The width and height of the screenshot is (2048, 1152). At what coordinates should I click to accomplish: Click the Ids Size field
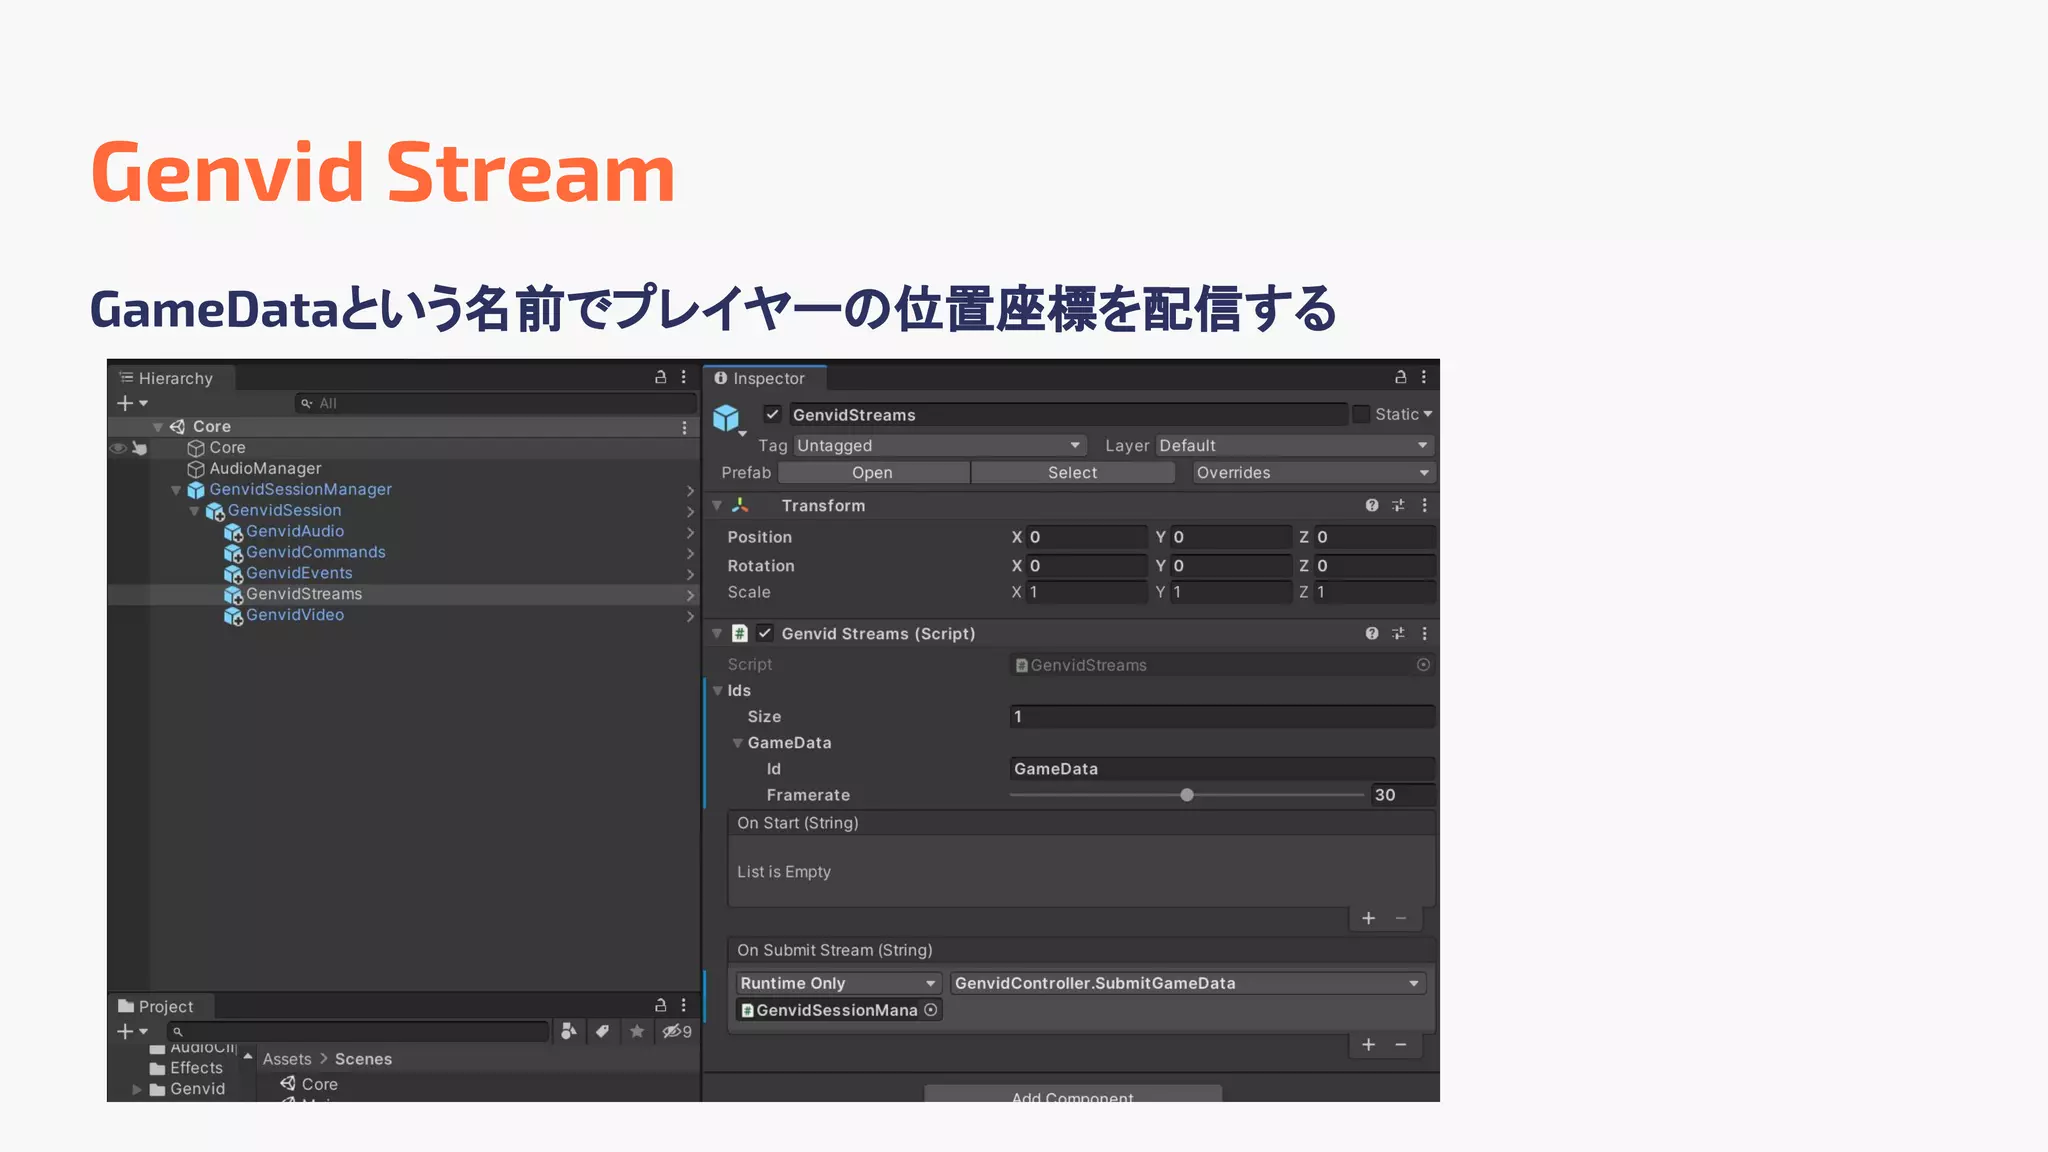pos(1222,717)
